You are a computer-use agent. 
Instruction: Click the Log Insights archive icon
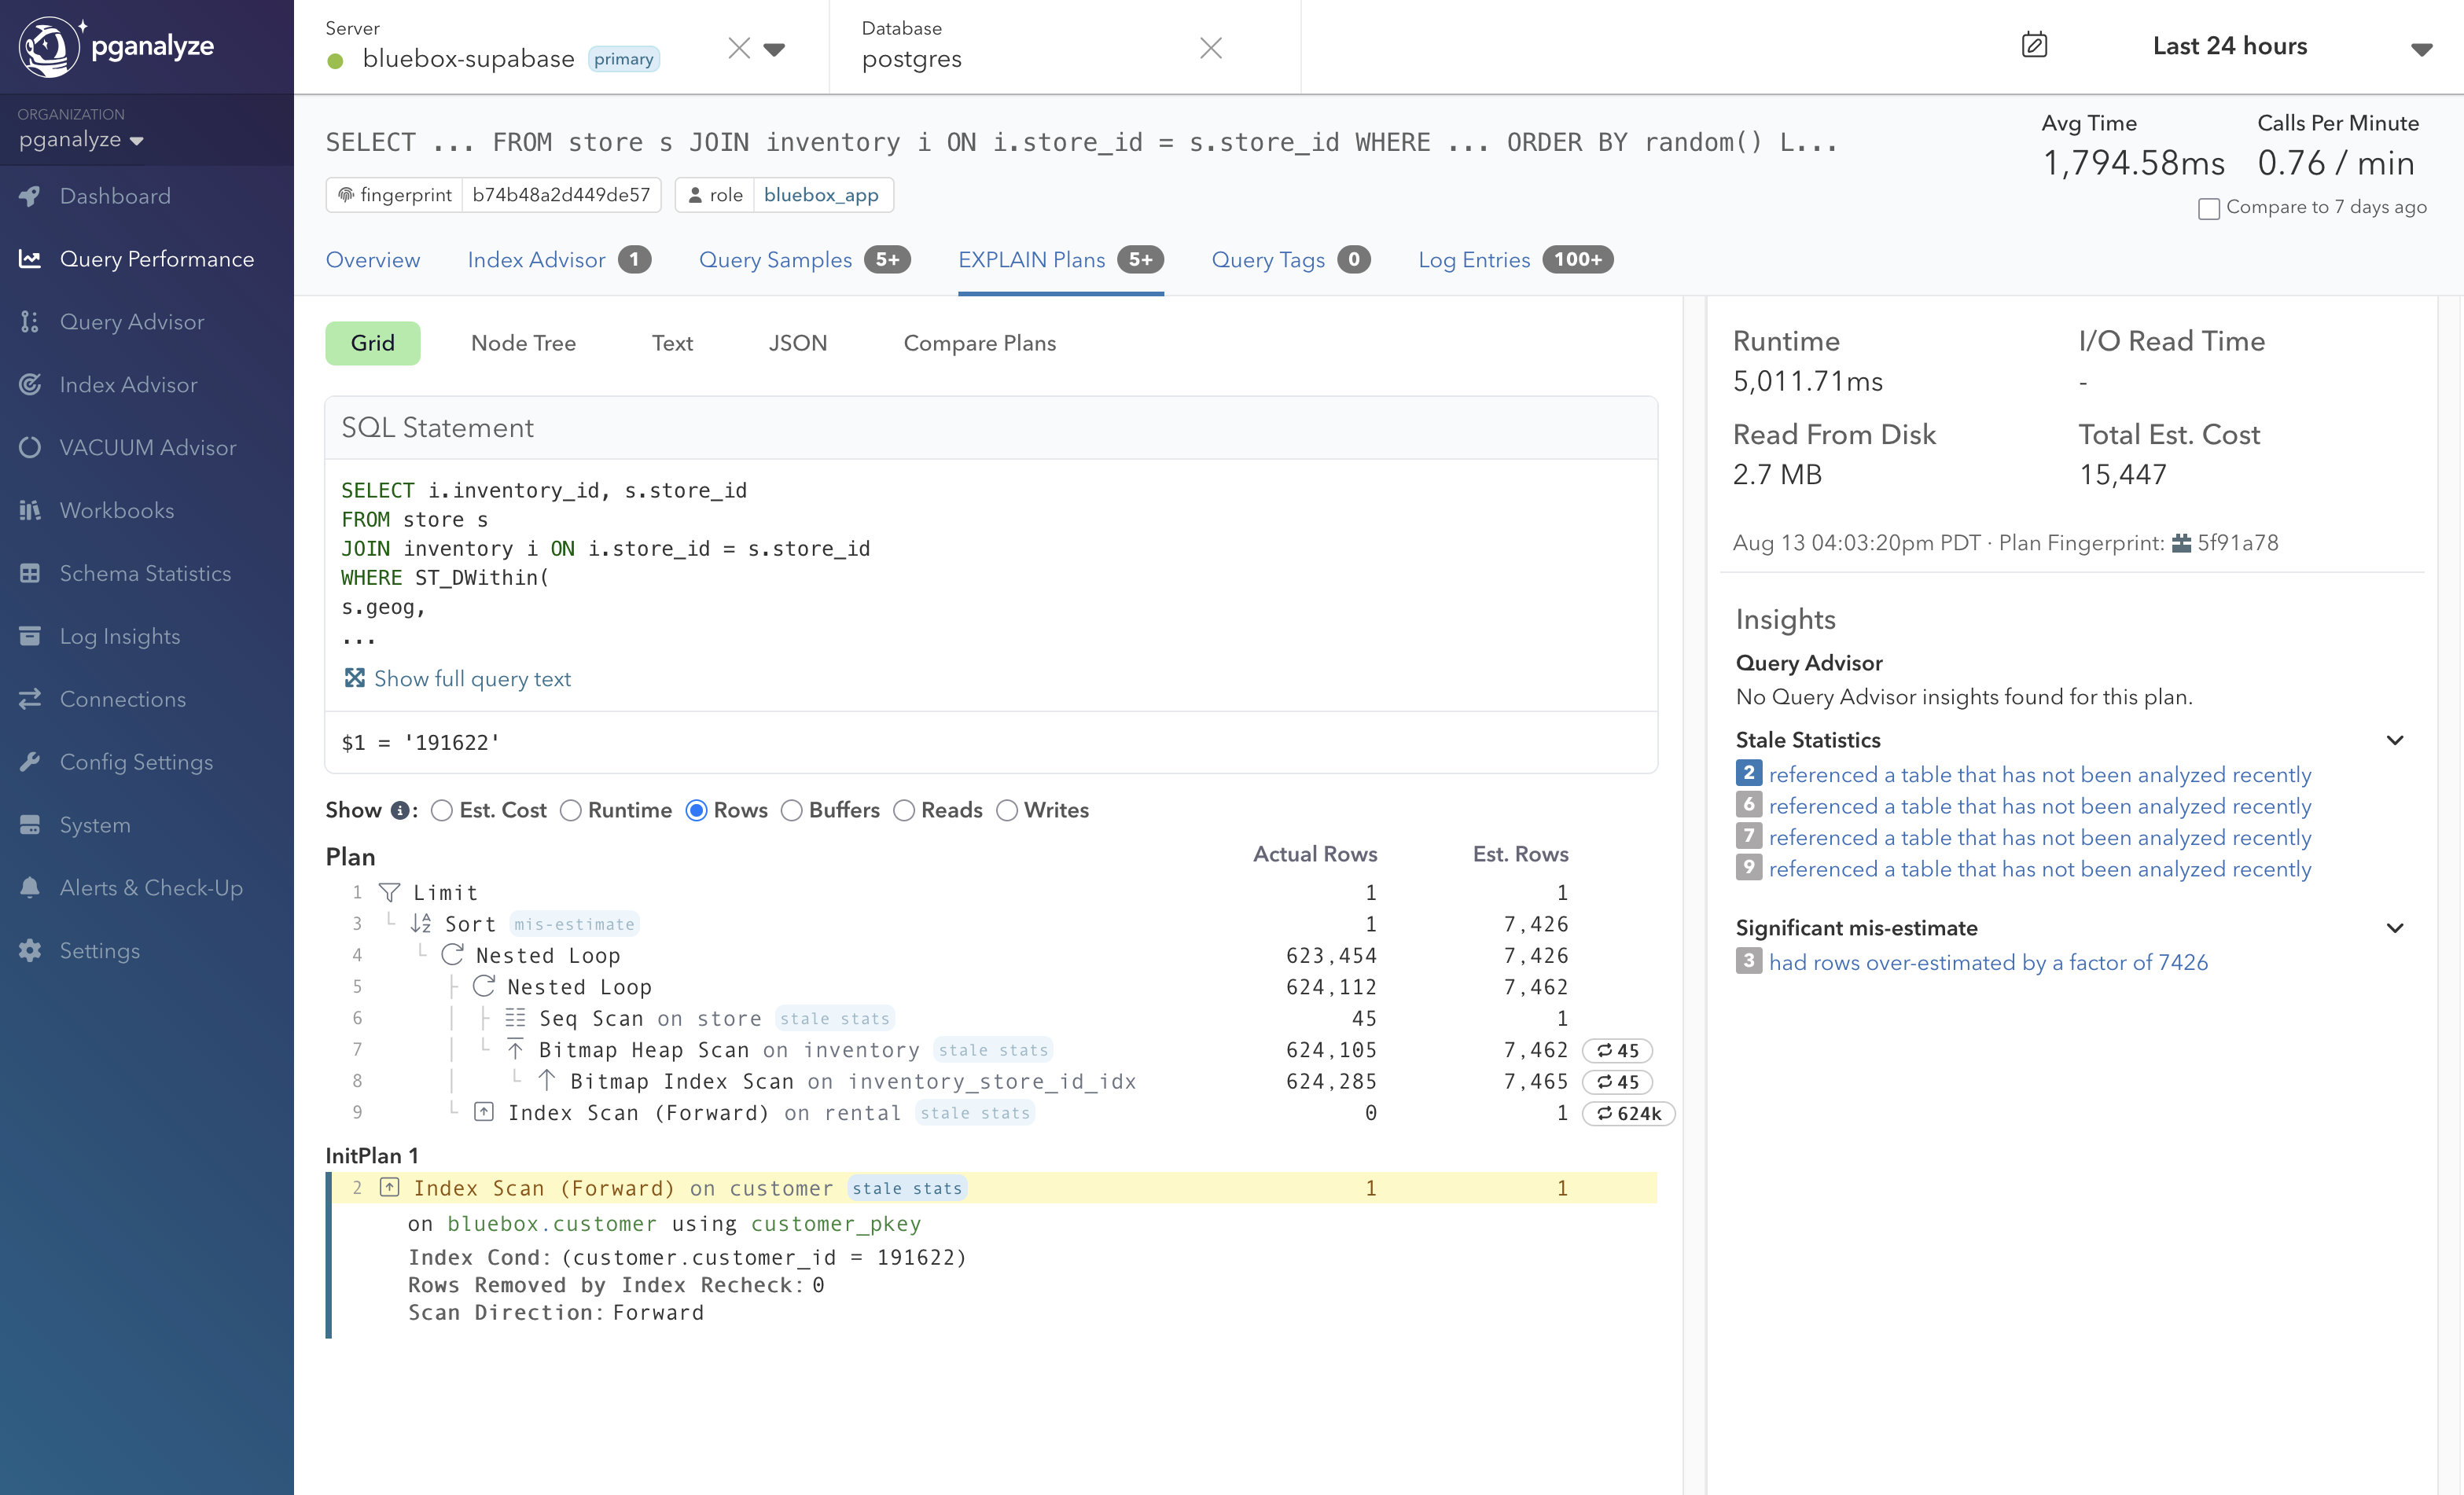(30, 636)
